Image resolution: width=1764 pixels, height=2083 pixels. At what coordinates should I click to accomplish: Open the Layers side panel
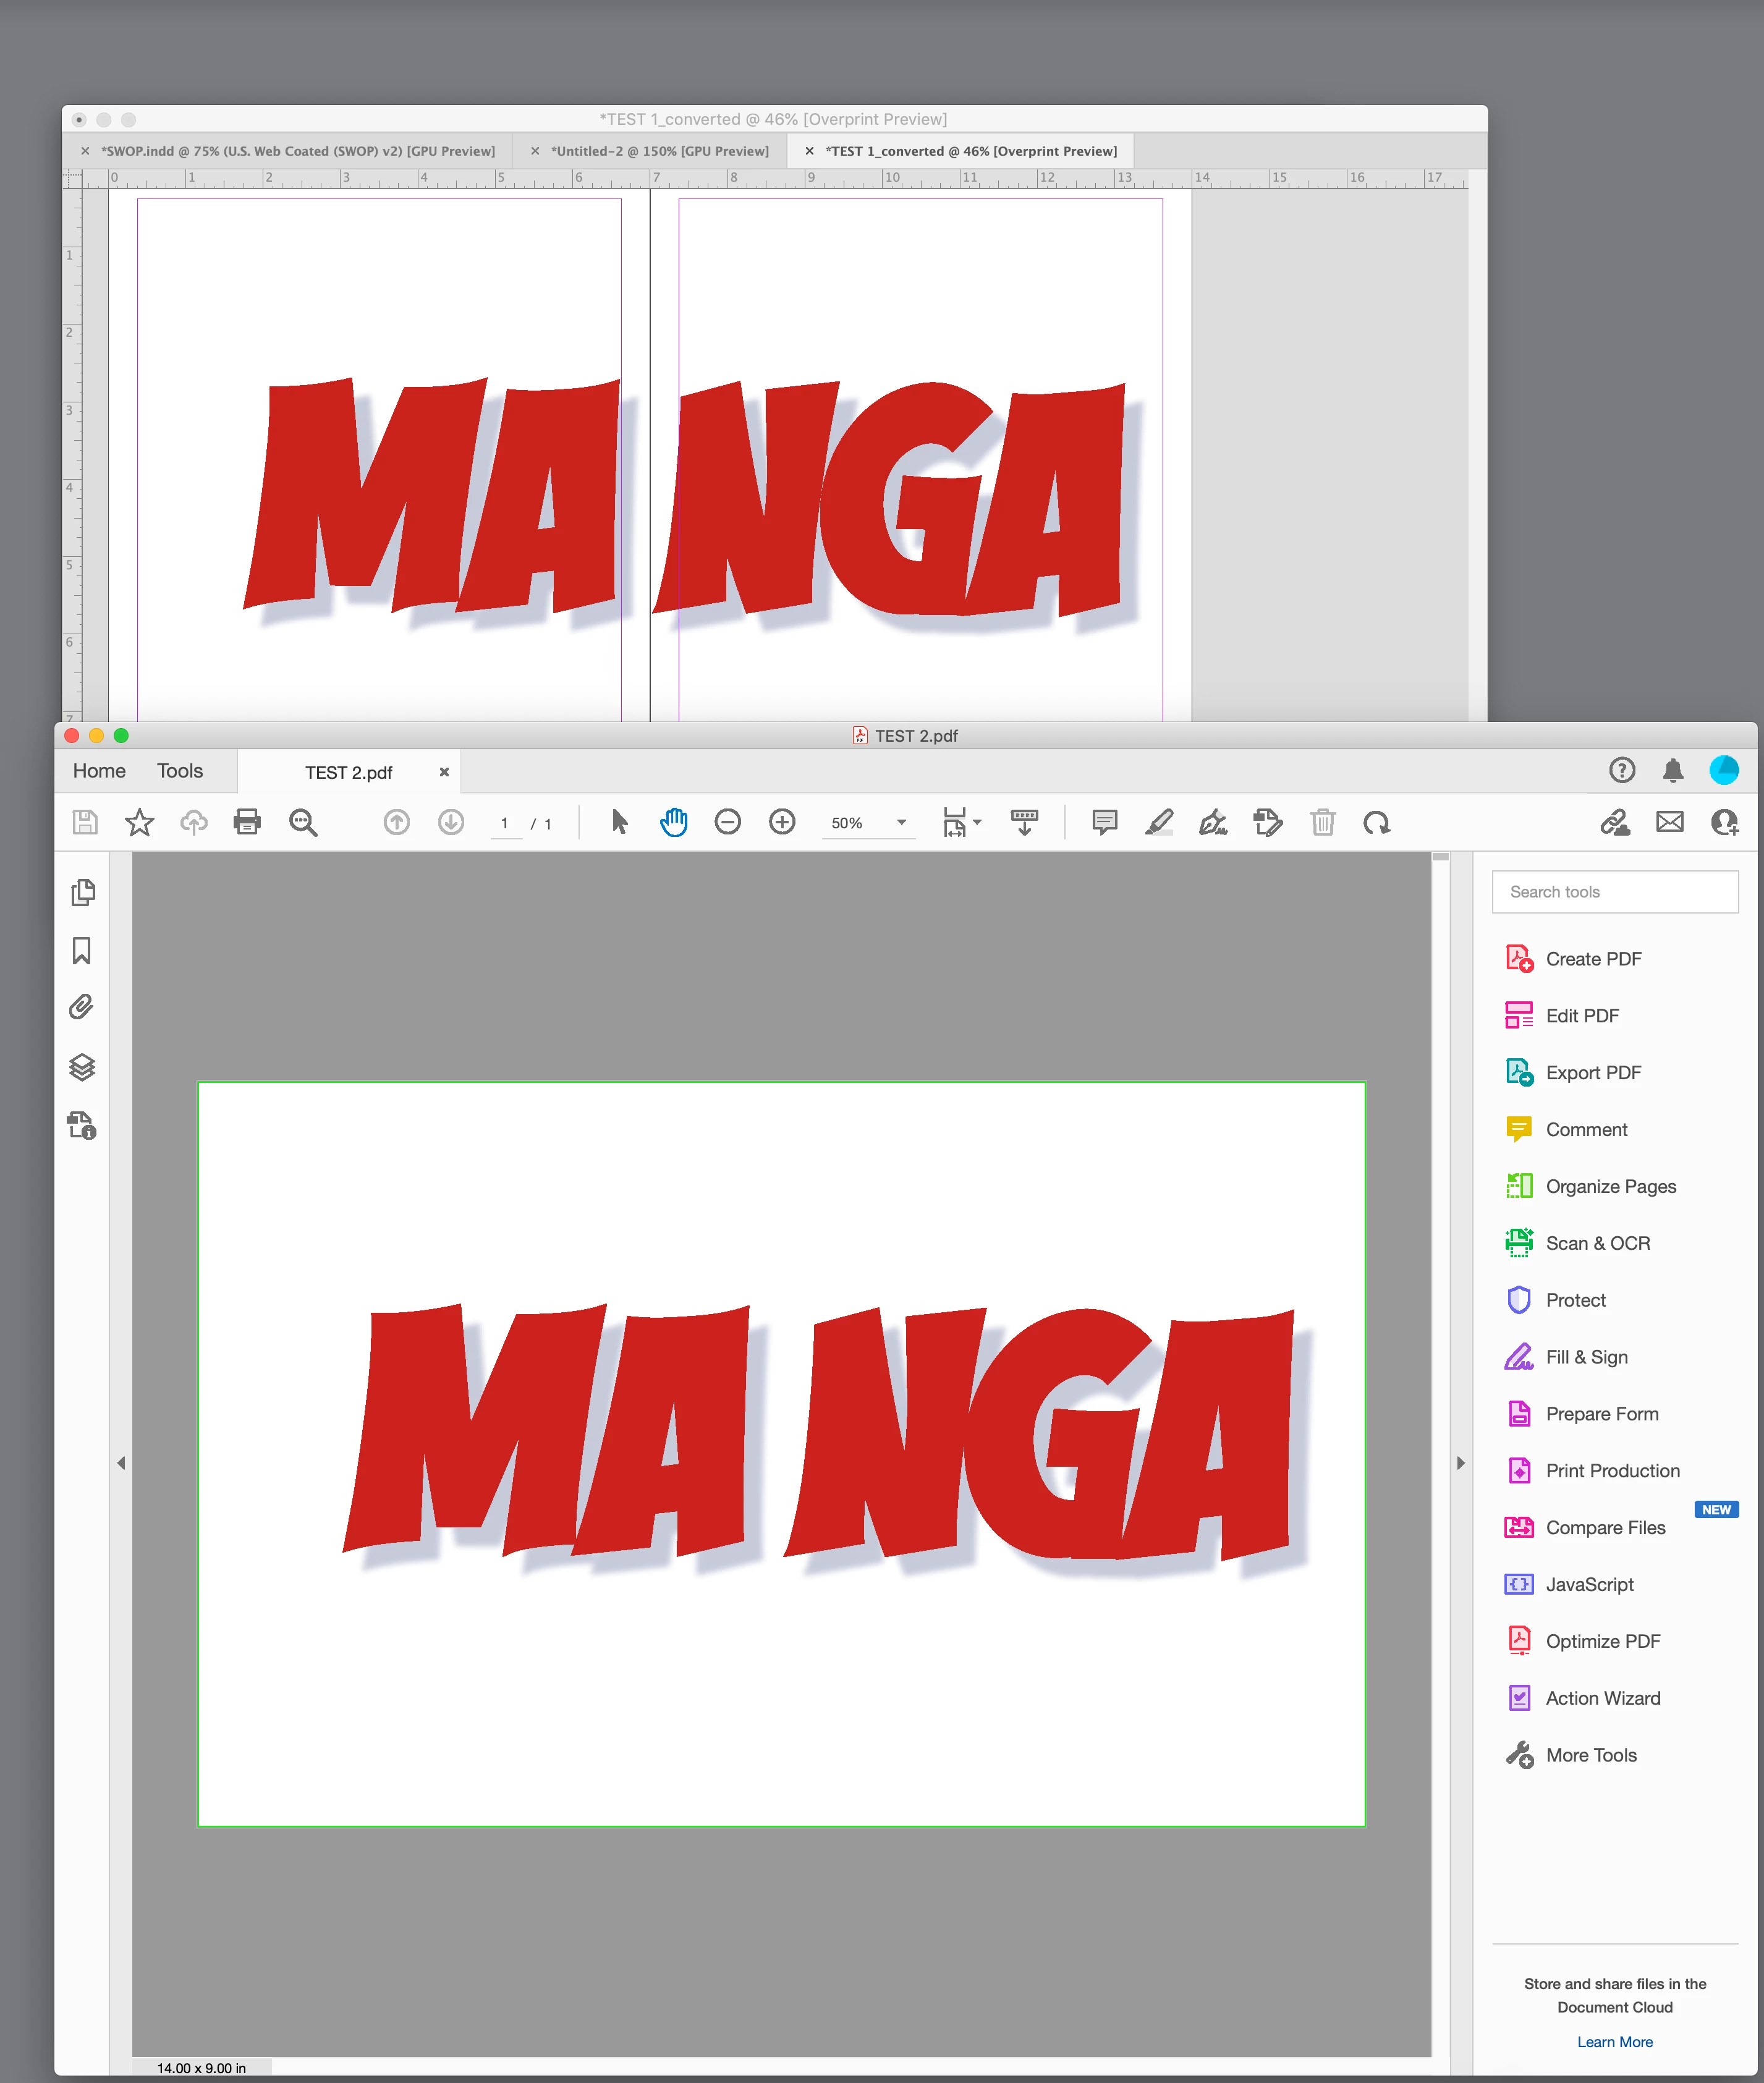pos(82,1067)
